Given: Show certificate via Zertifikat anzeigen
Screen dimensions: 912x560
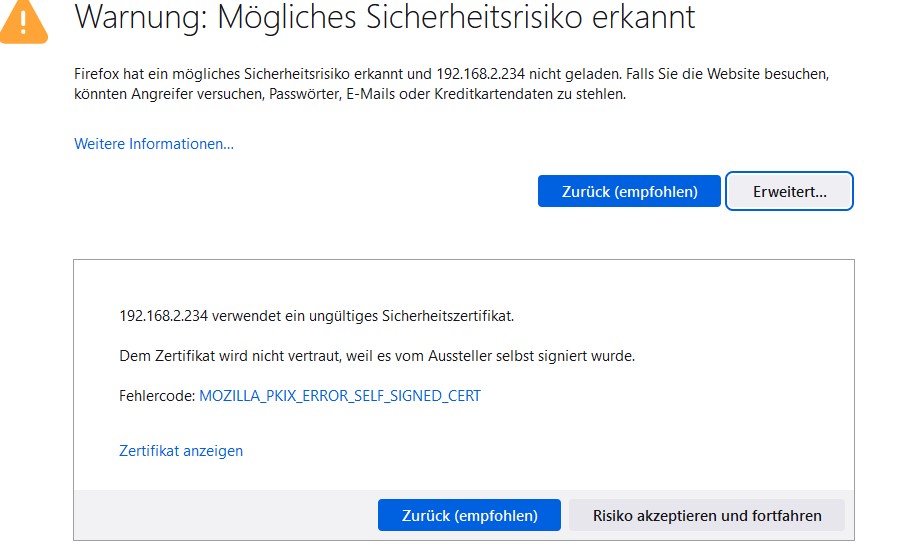Looking at the screenshot, I should pyautogui.click(x=181, y=451).
